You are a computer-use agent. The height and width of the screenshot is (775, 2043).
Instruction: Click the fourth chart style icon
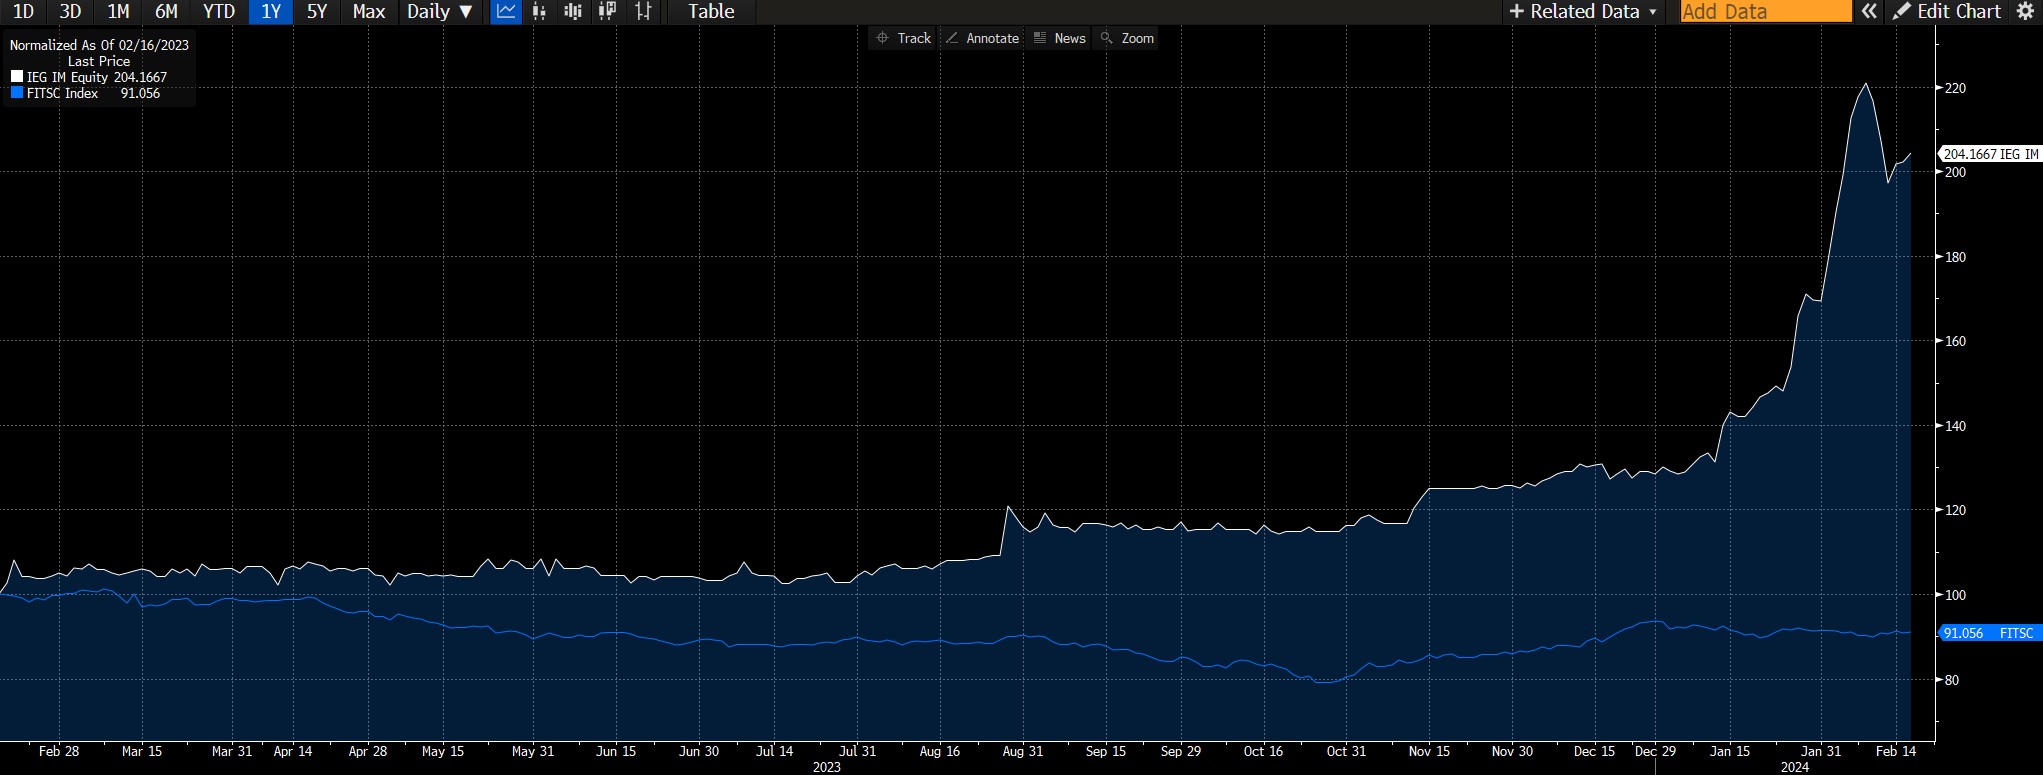[x=607, y=12]
